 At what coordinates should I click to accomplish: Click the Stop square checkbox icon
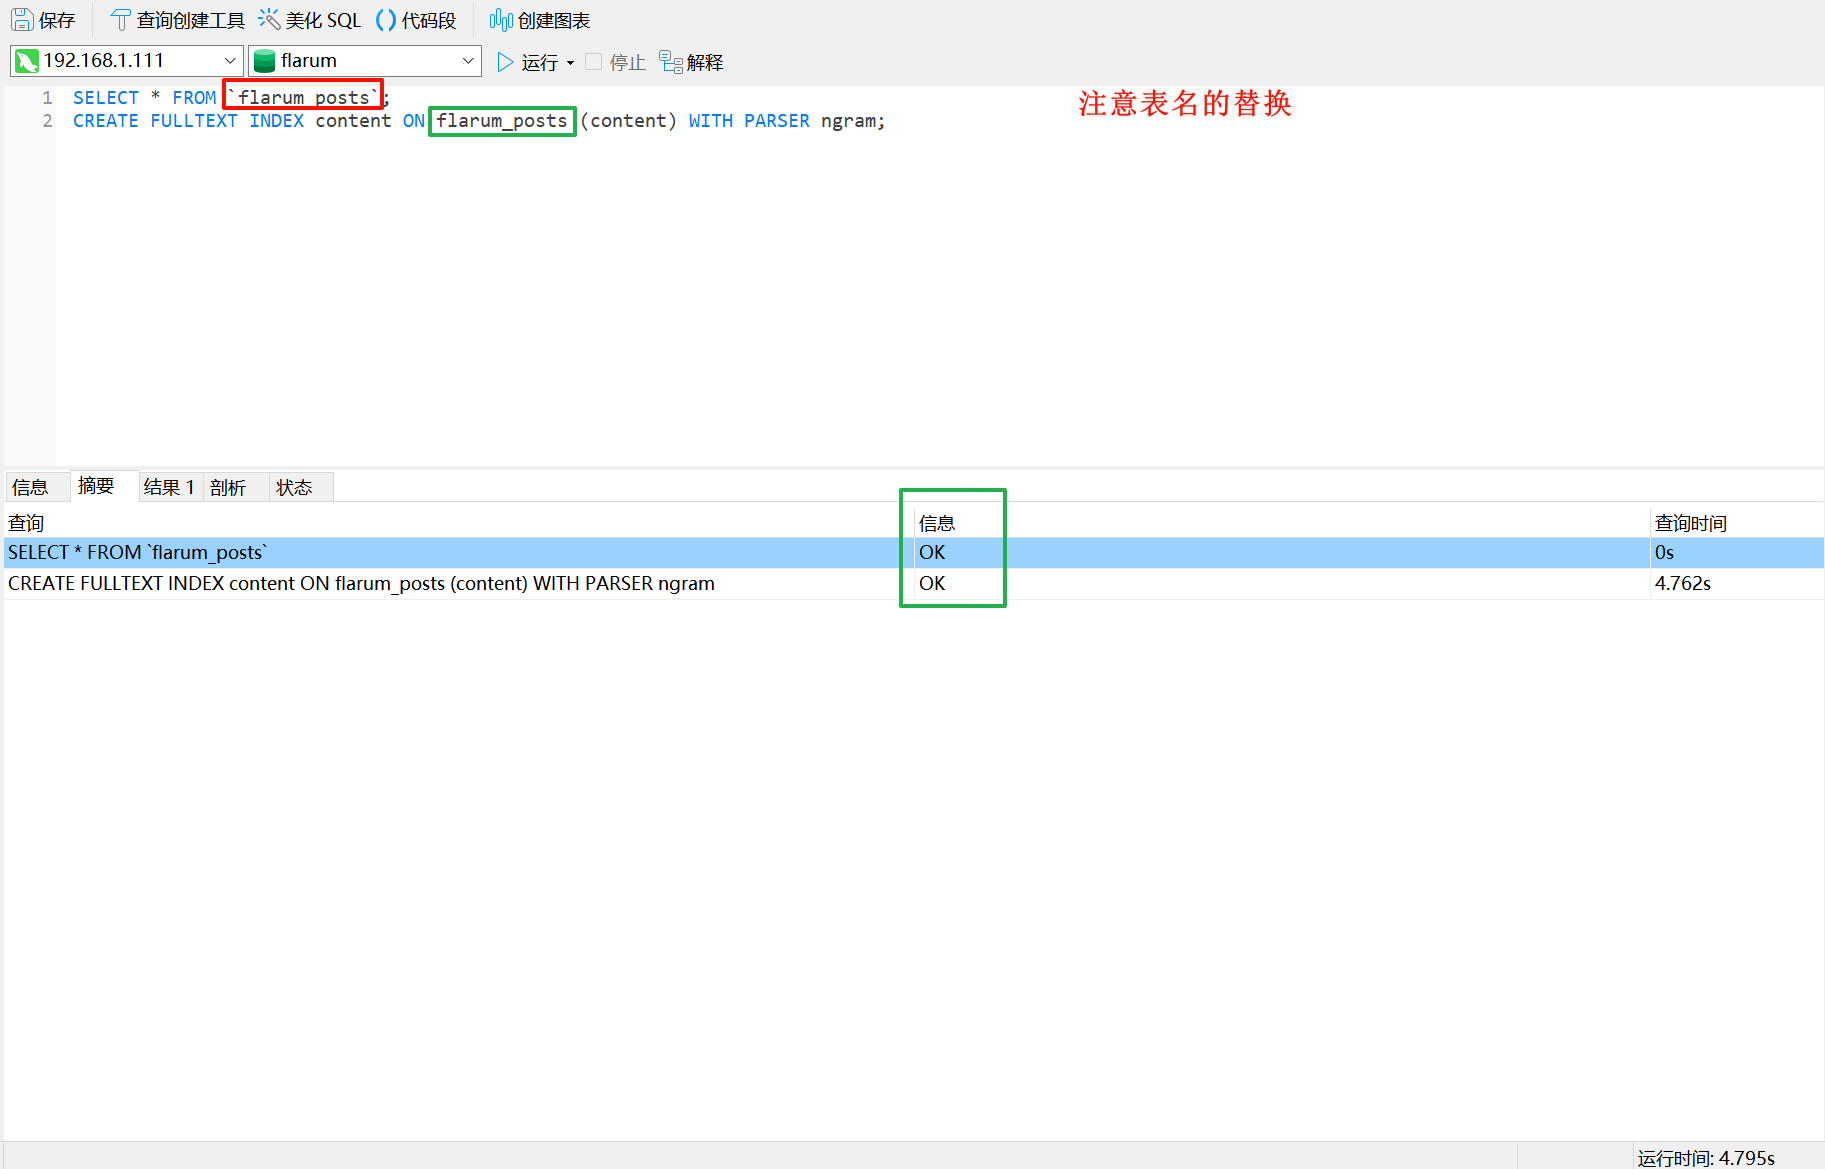[x=594, y=62]
